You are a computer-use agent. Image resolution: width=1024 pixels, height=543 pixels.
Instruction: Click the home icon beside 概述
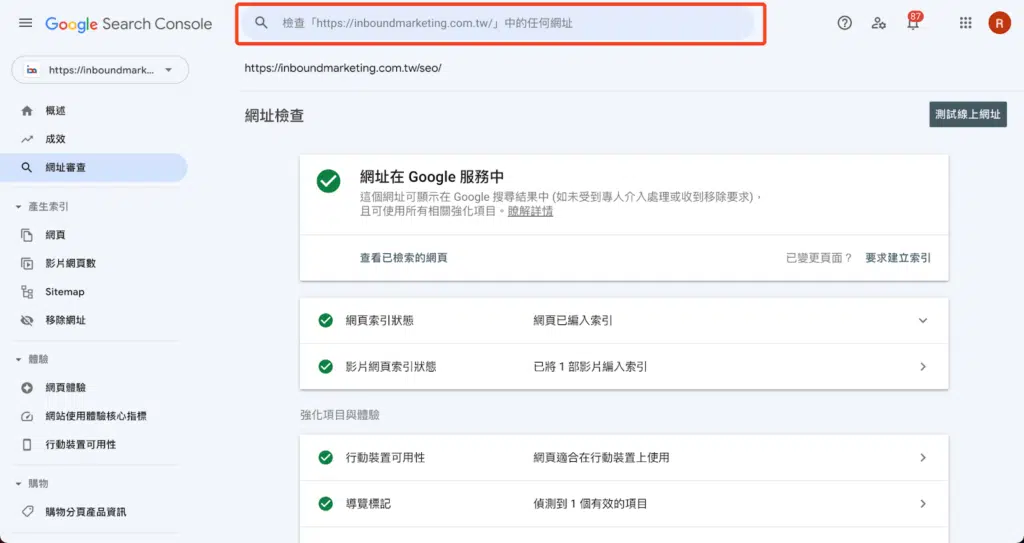[x=27, y=111]
